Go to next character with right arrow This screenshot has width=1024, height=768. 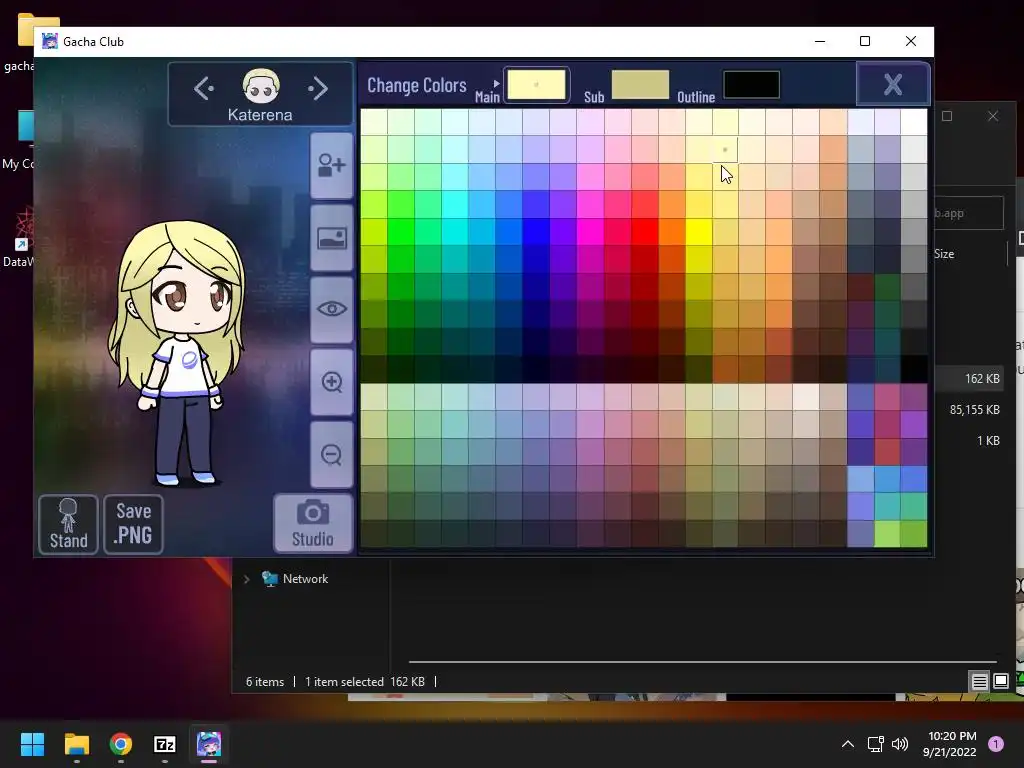(318, 88)
